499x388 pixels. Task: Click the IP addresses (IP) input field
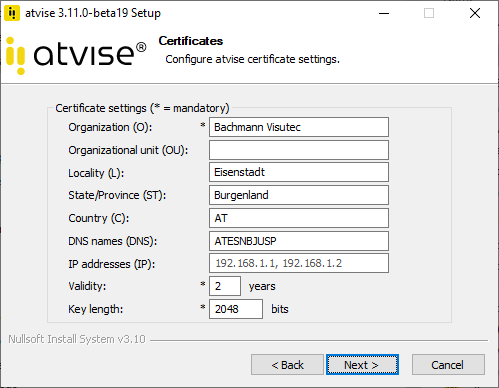pyautogui.click(x=299, y=263)
